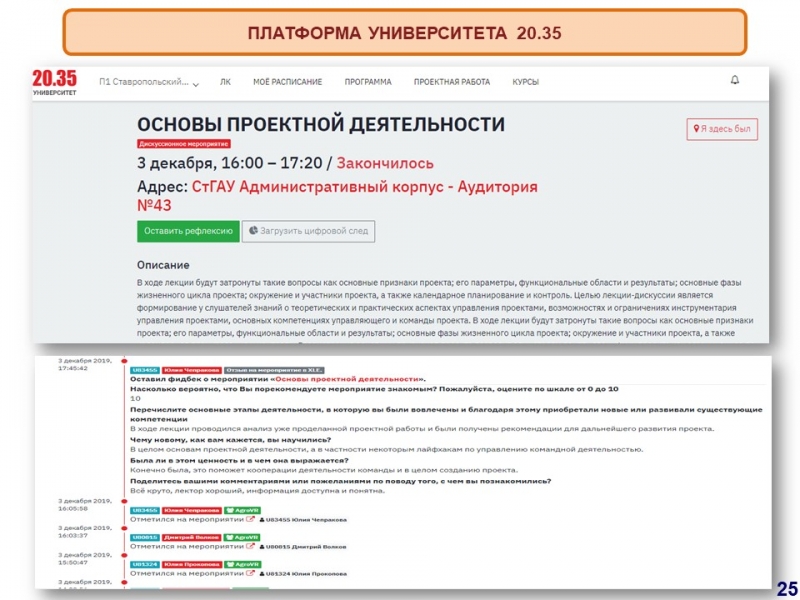Click the external link icon in 15:50:47 entry
Image resolution: width=800 pixels, height=600 pixels.
click(250, 573)
